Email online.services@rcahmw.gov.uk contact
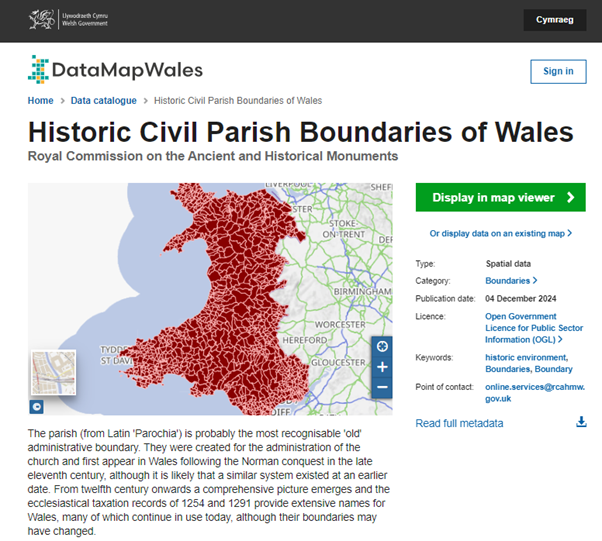This screenshot has height=541, width=602. tap(535, 392)
